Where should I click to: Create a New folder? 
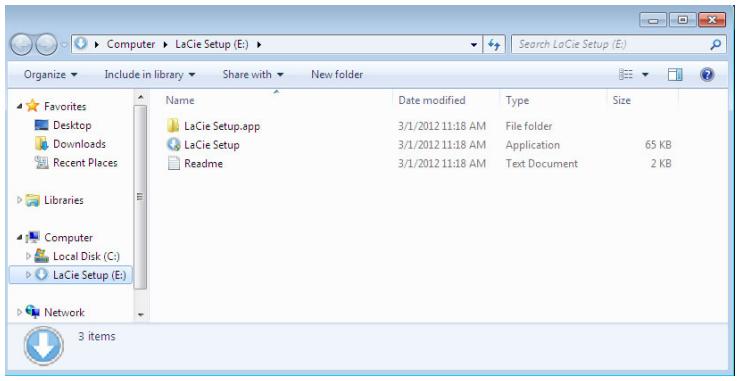(x=337, y=74)
